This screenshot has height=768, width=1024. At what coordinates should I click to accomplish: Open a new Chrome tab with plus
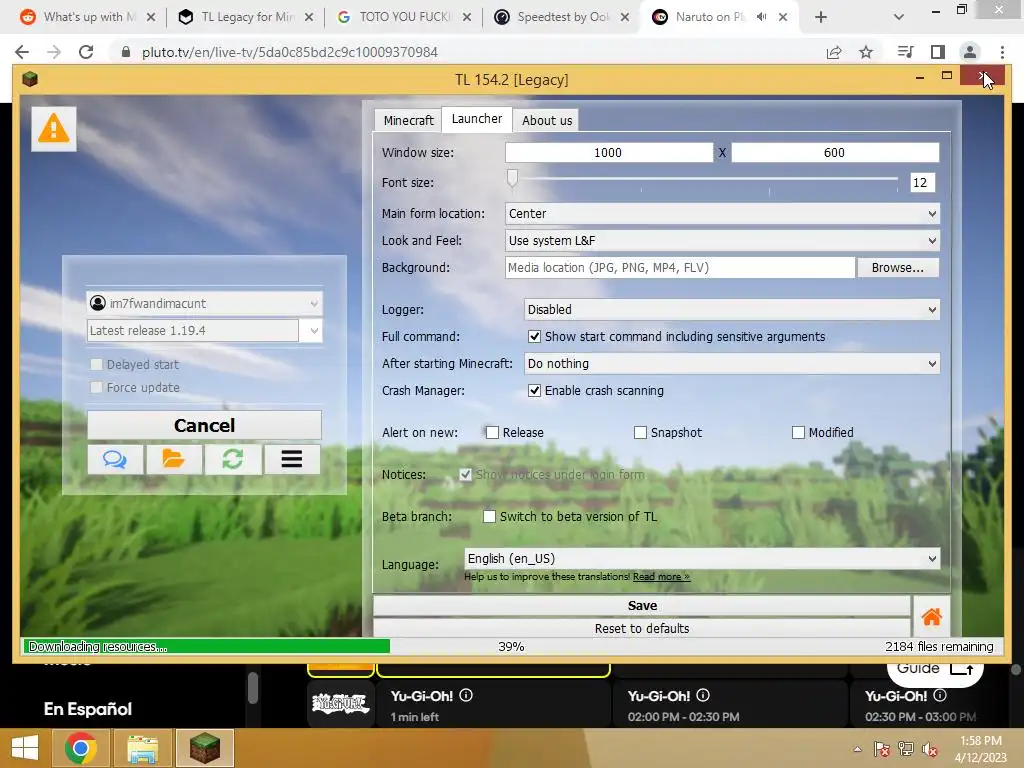tap(821, 18)
